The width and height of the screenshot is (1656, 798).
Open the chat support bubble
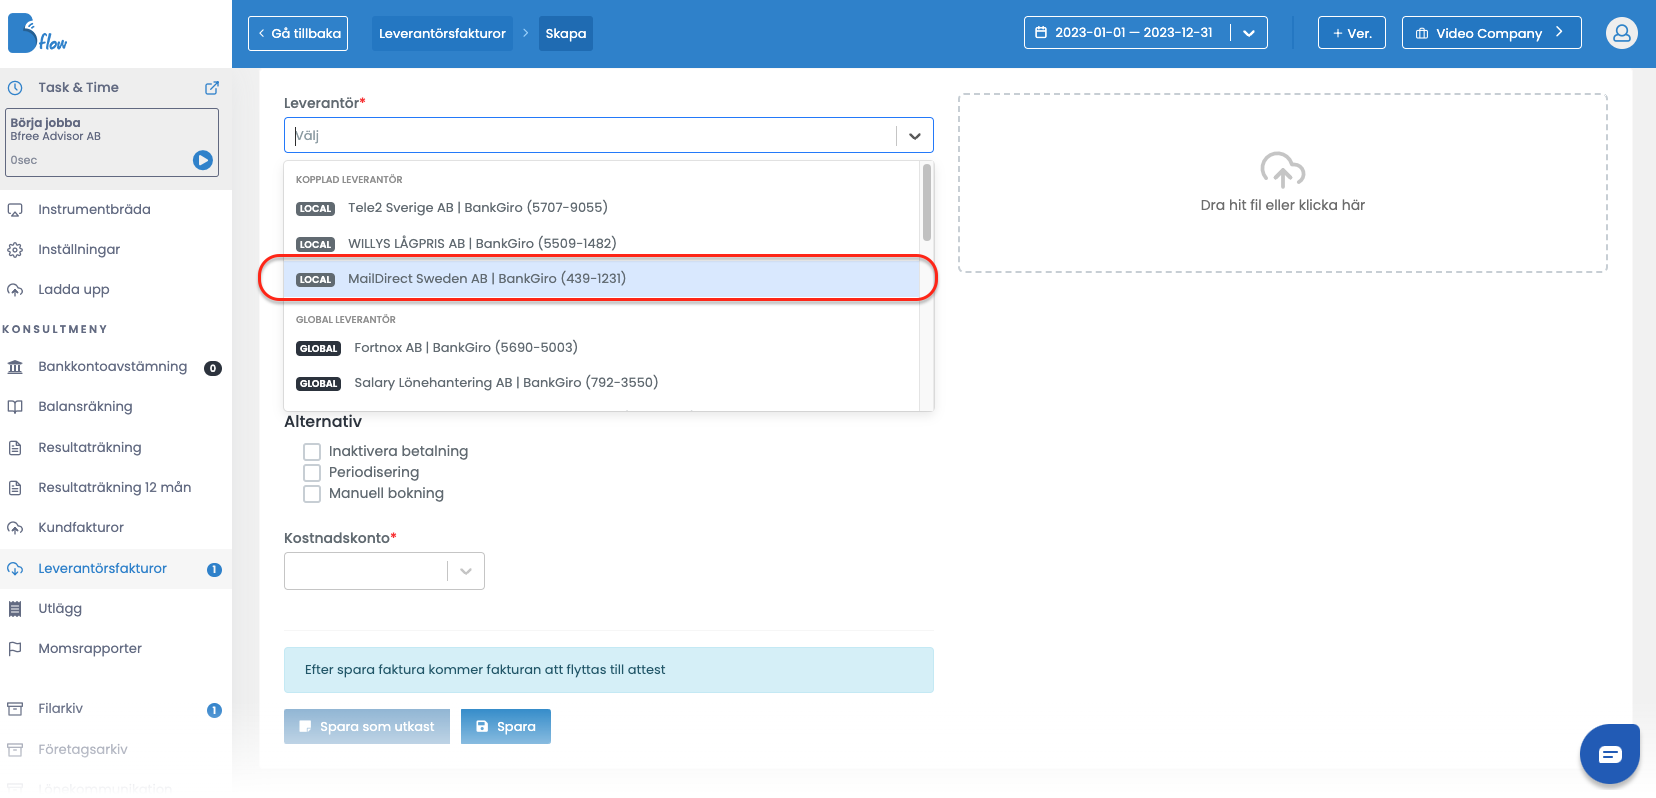(x=1610, y=754)
